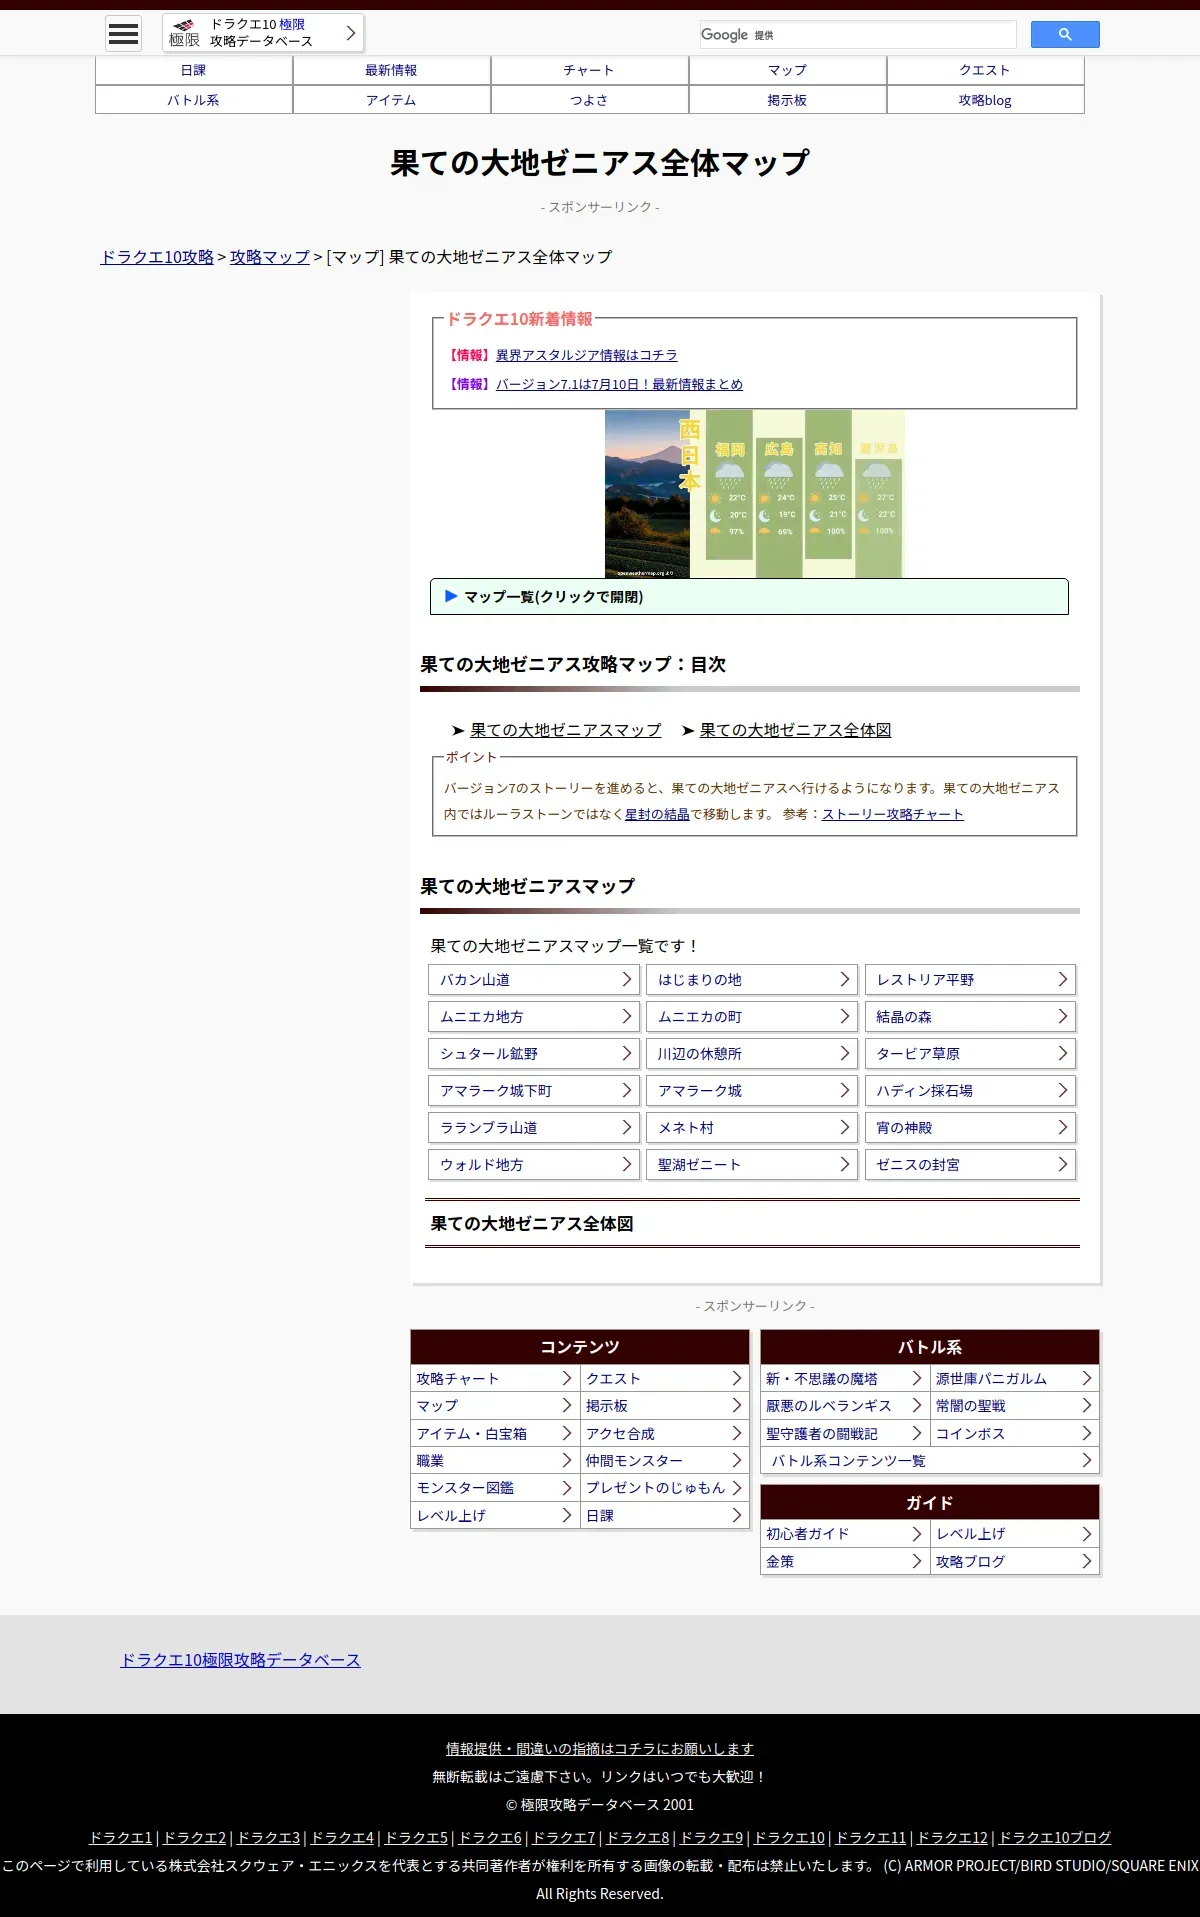Image resolution: width=1200 pixels, height=1917 pixels.
Task: Follow the 攻略マップ breadcrumb link
Action: (270, 257)
